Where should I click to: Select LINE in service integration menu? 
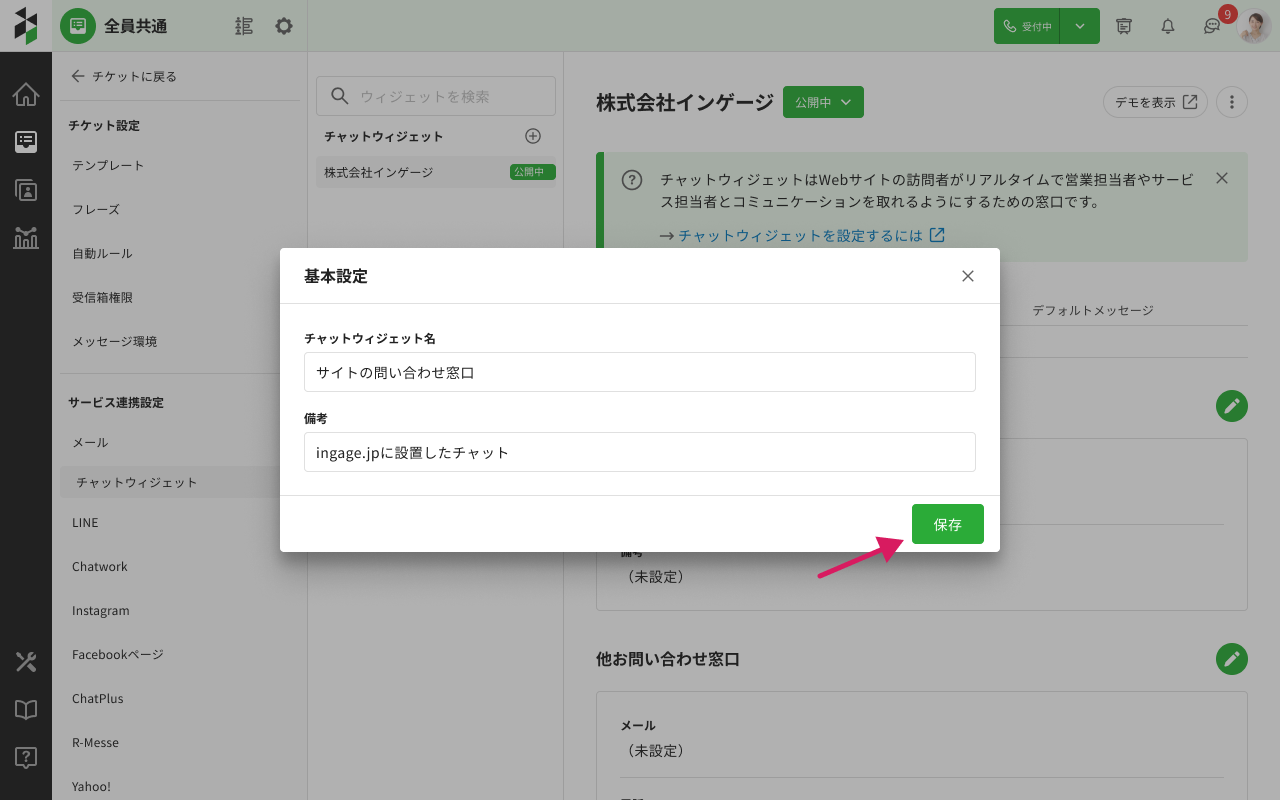coord(85,522)
